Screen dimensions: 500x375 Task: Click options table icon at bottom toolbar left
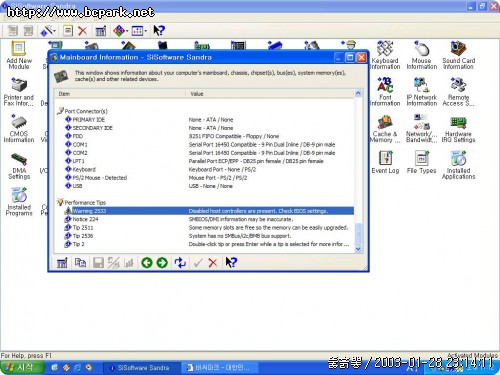(62, 263)
